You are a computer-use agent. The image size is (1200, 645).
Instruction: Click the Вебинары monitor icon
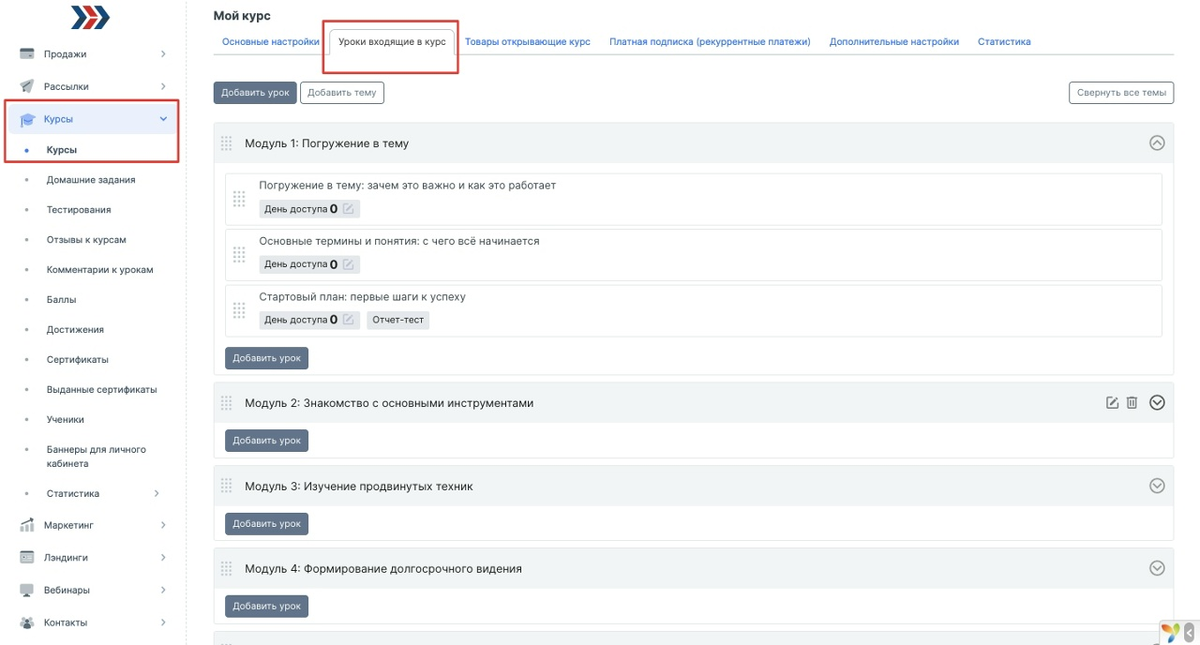click(x=28, y=590)
